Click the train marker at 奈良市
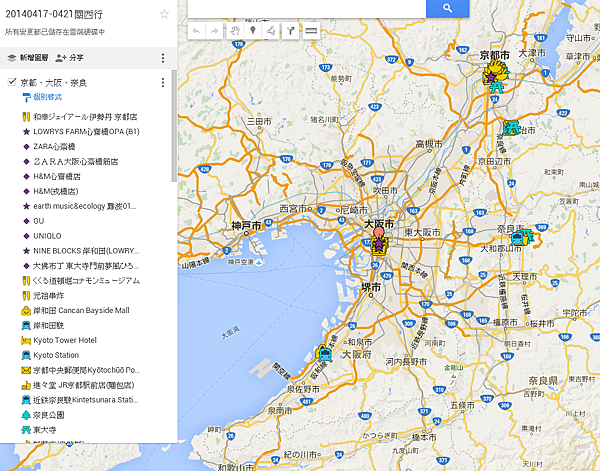600x471 pixels. click(x=517, y=238)
